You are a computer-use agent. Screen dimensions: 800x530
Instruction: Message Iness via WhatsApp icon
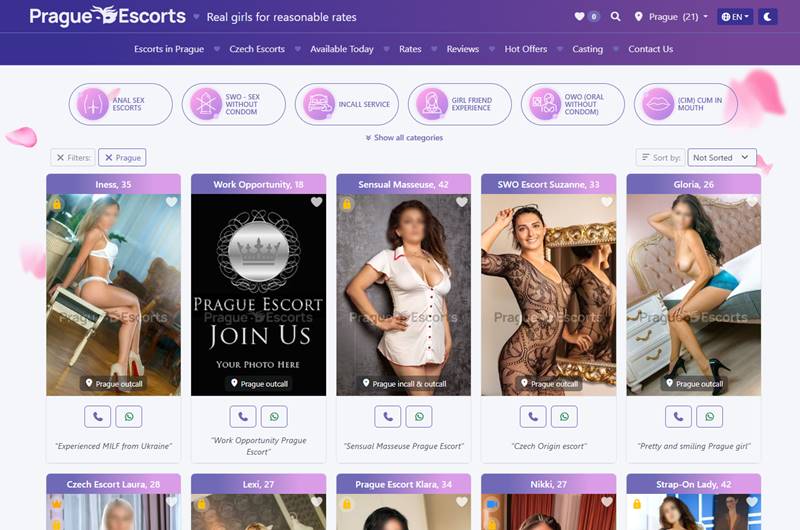pos(129,417)
